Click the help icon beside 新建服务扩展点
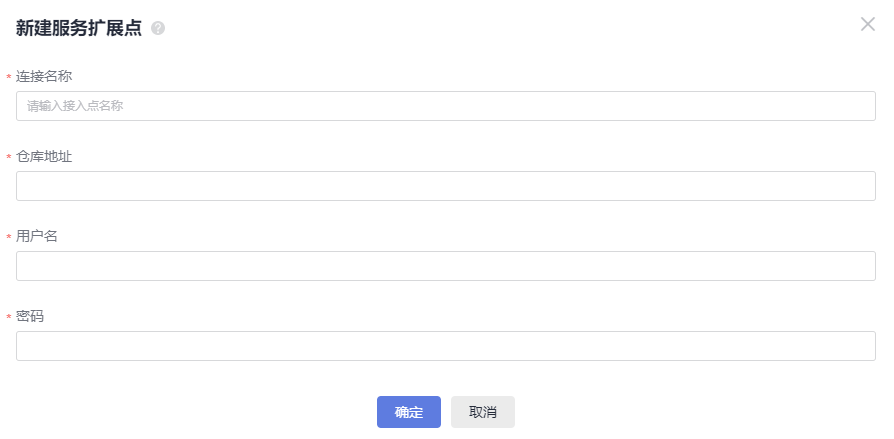This screenshot has width=894, height=439. pos(158,29)
